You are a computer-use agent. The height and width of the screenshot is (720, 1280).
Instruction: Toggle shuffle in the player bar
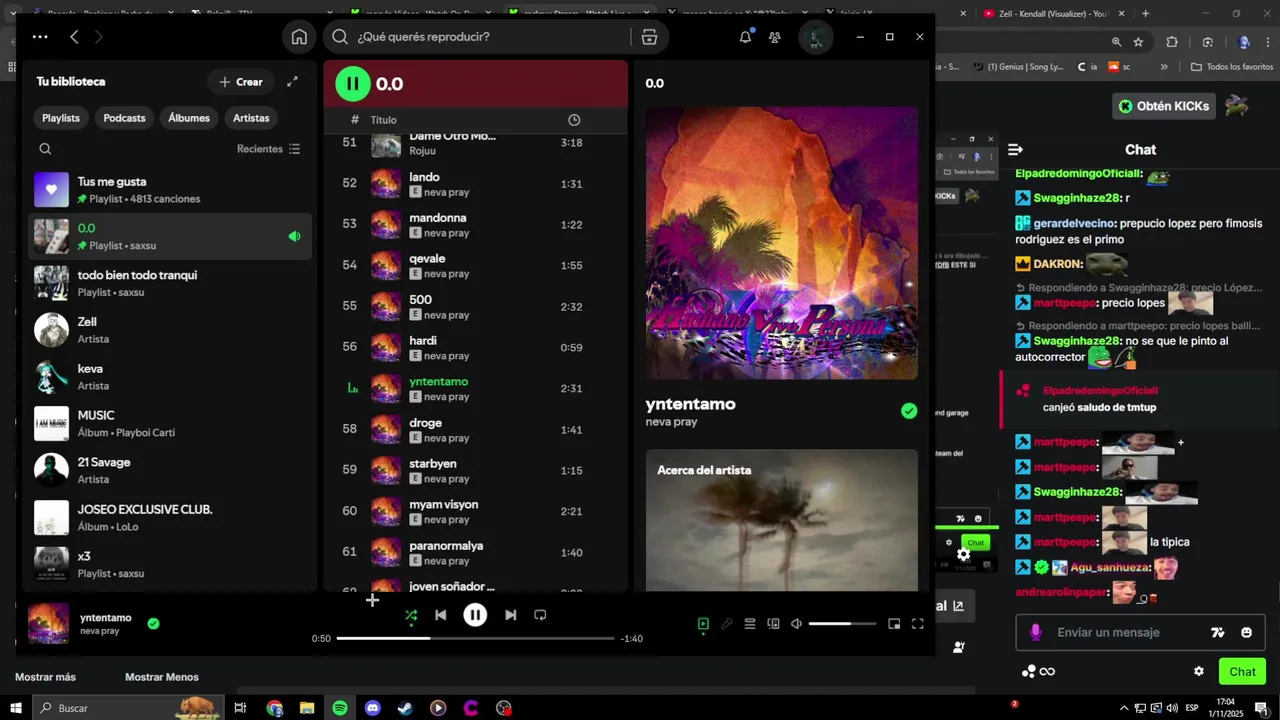coord(411,616)
